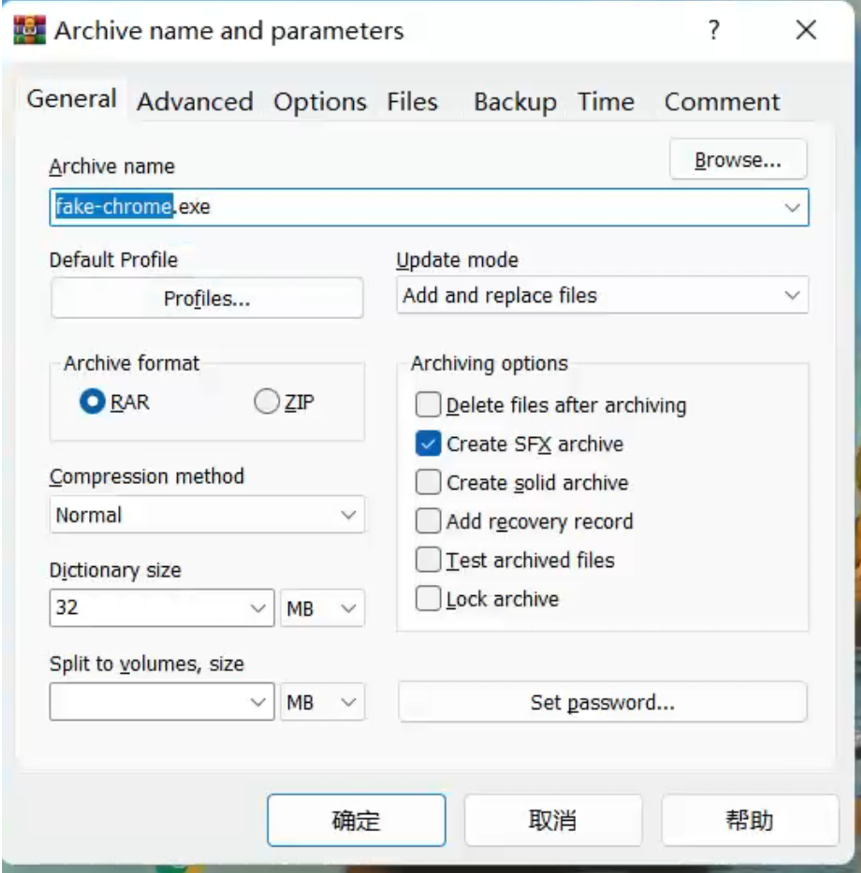The image size is (861, 873).
Task: Open the Dictionary size MB unit dropdown
Action: (322, 608)
